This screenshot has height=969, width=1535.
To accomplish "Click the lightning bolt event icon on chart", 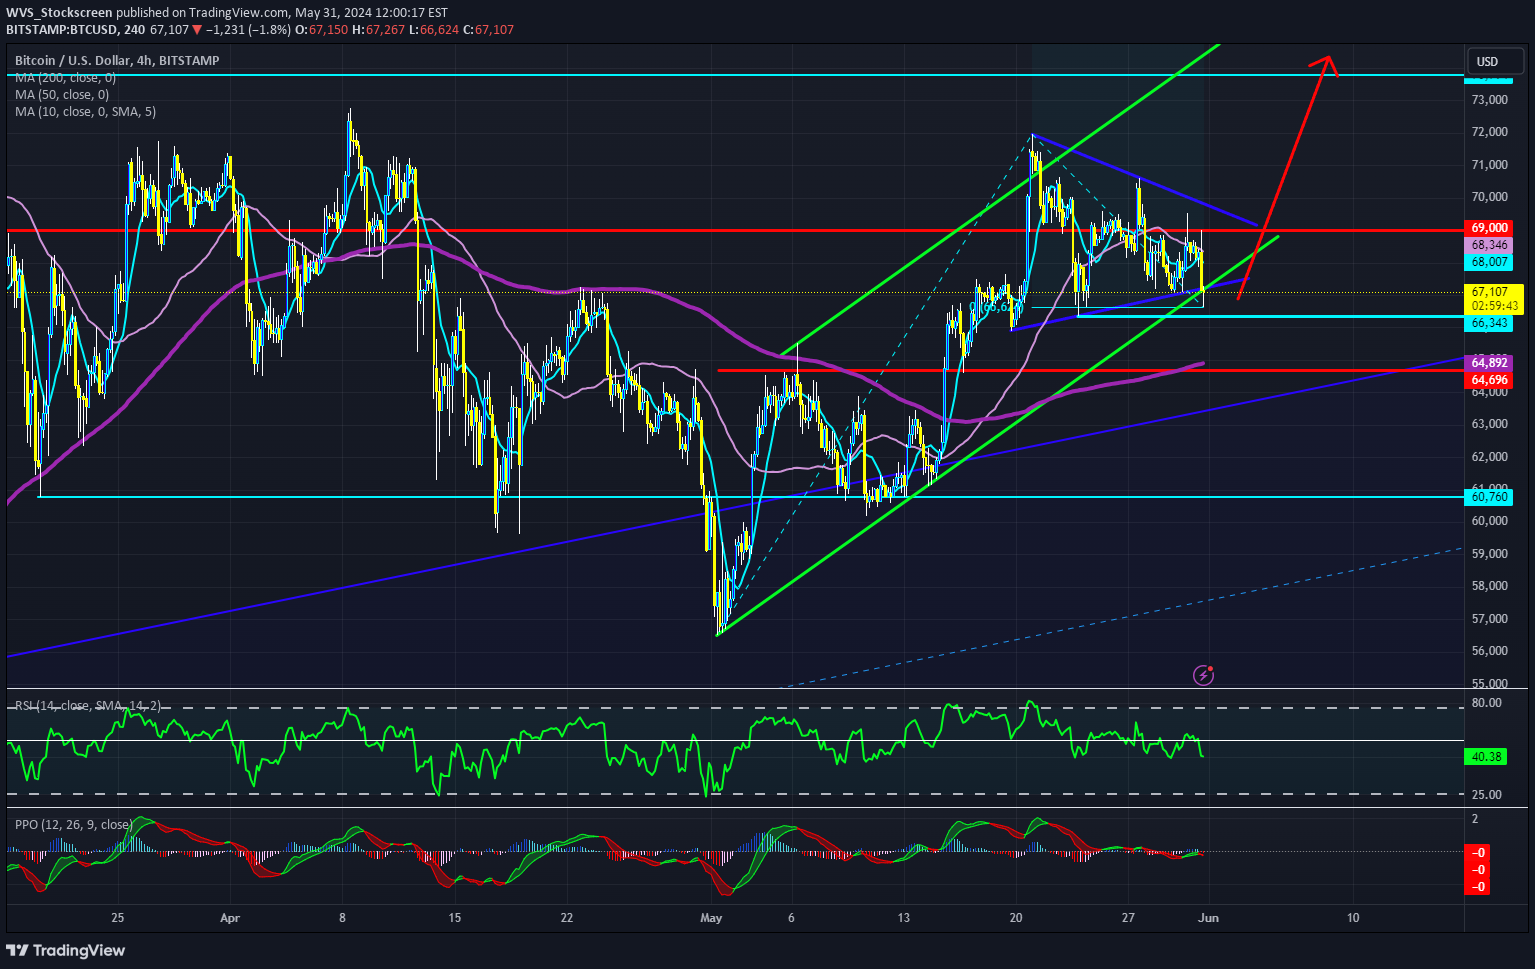I will (x=1204, y=676).
